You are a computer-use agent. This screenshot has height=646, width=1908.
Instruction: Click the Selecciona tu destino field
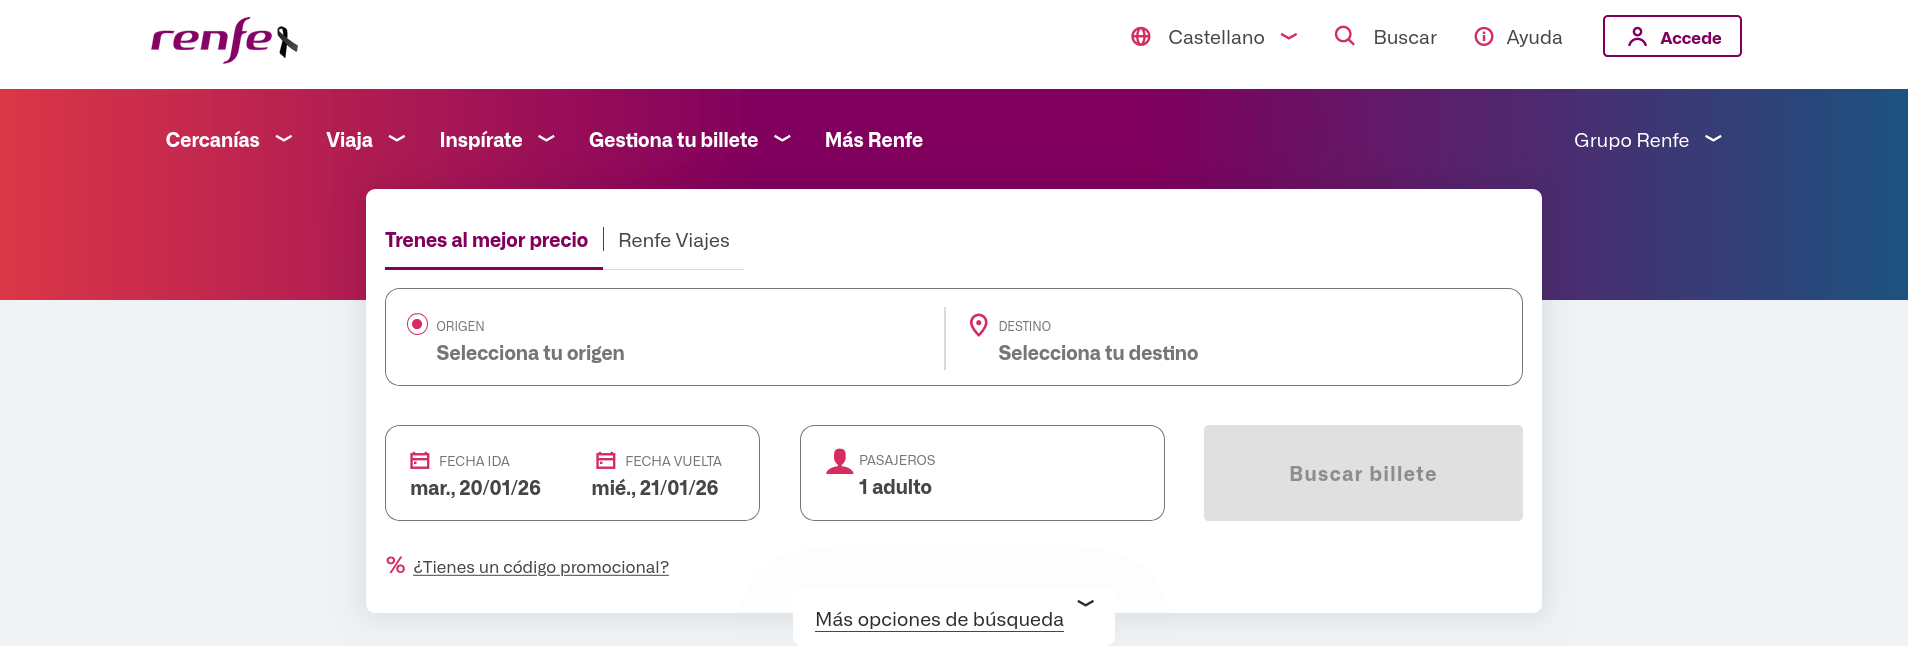(1097, 353)
